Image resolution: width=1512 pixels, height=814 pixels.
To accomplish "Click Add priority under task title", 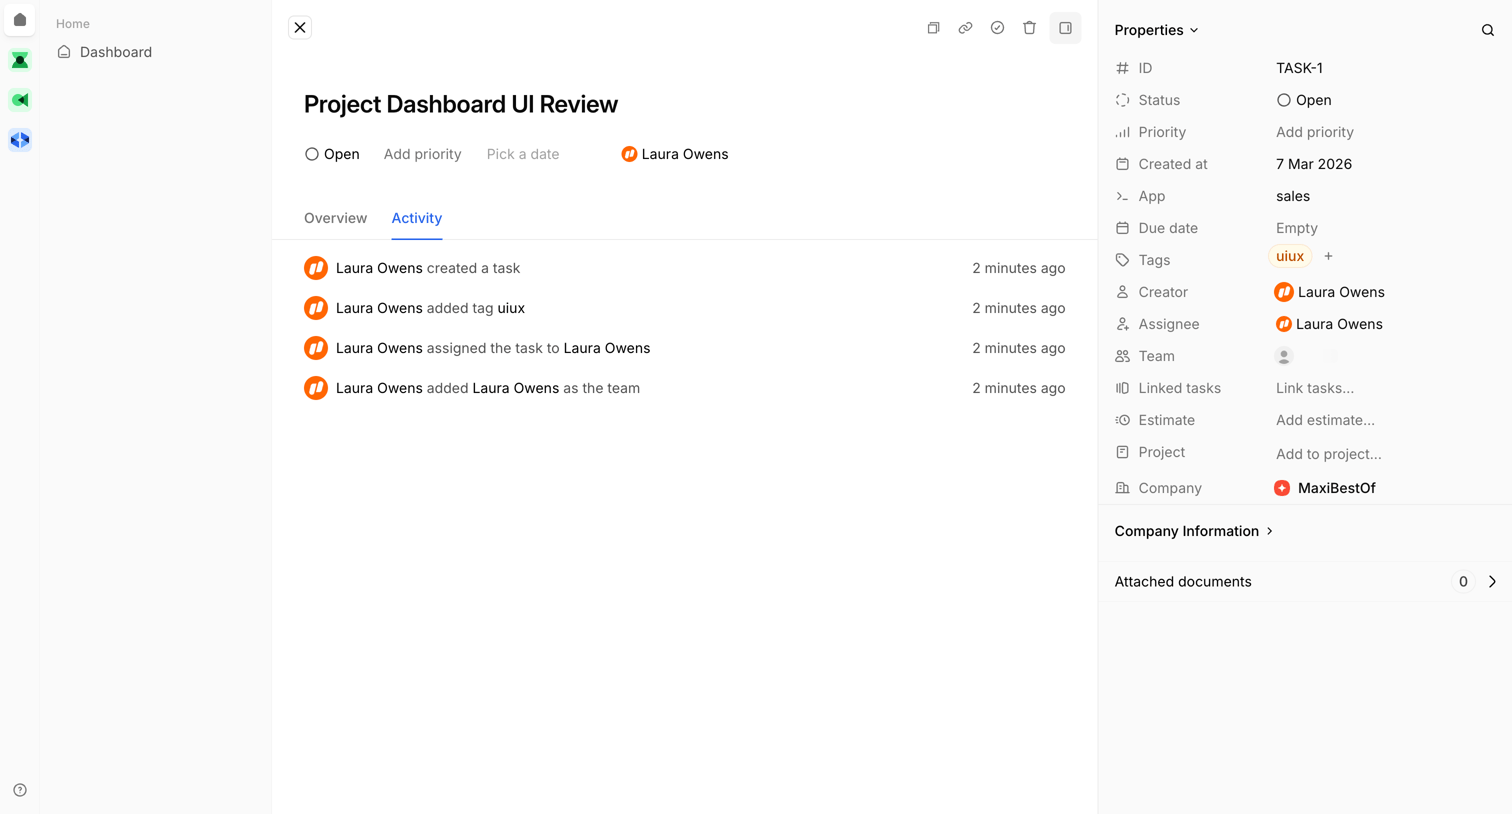I will coord(422,154).
